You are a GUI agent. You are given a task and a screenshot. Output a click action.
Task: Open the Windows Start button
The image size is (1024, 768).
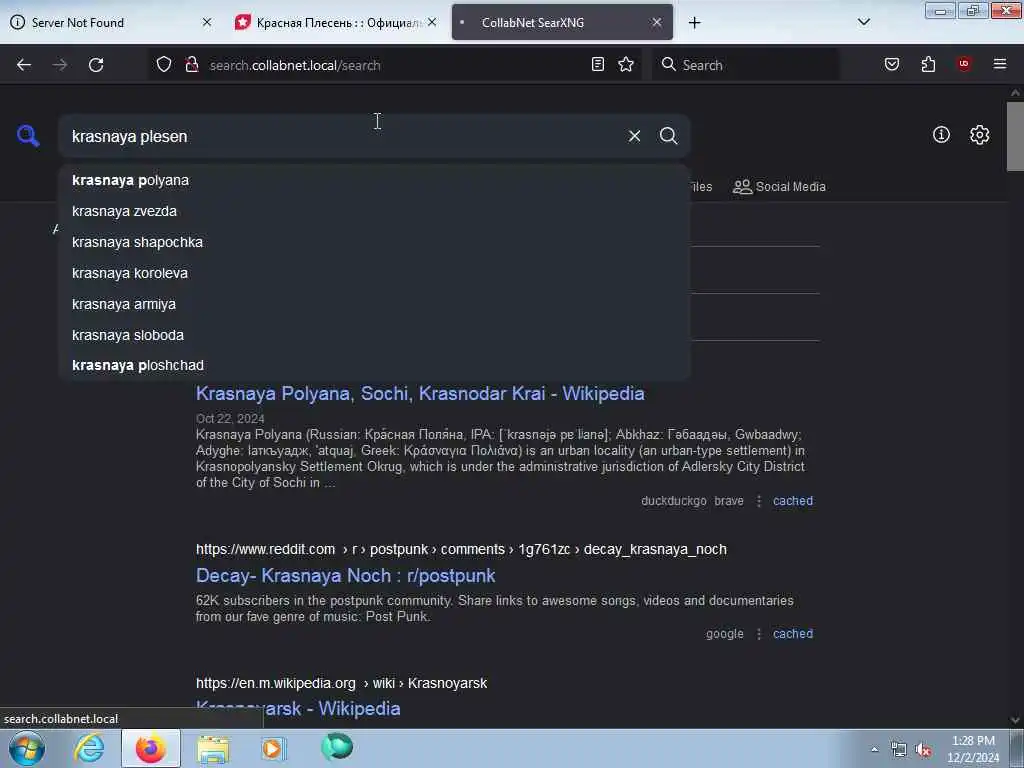27,748
